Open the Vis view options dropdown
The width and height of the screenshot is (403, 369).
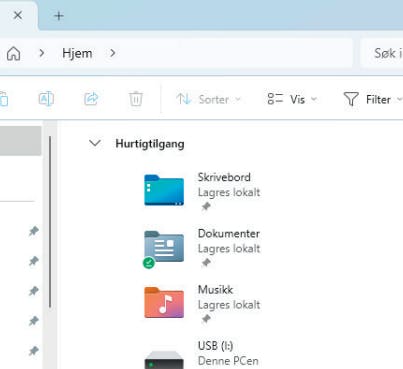point(292,99)
